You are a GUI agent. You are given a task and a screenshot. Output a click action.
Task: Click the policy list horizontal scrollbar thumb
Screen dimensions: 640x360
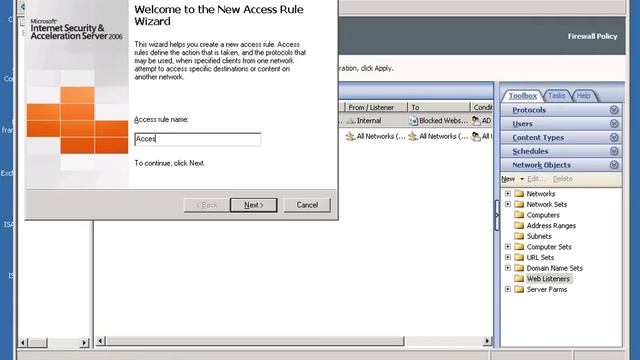tap(255, 341)
